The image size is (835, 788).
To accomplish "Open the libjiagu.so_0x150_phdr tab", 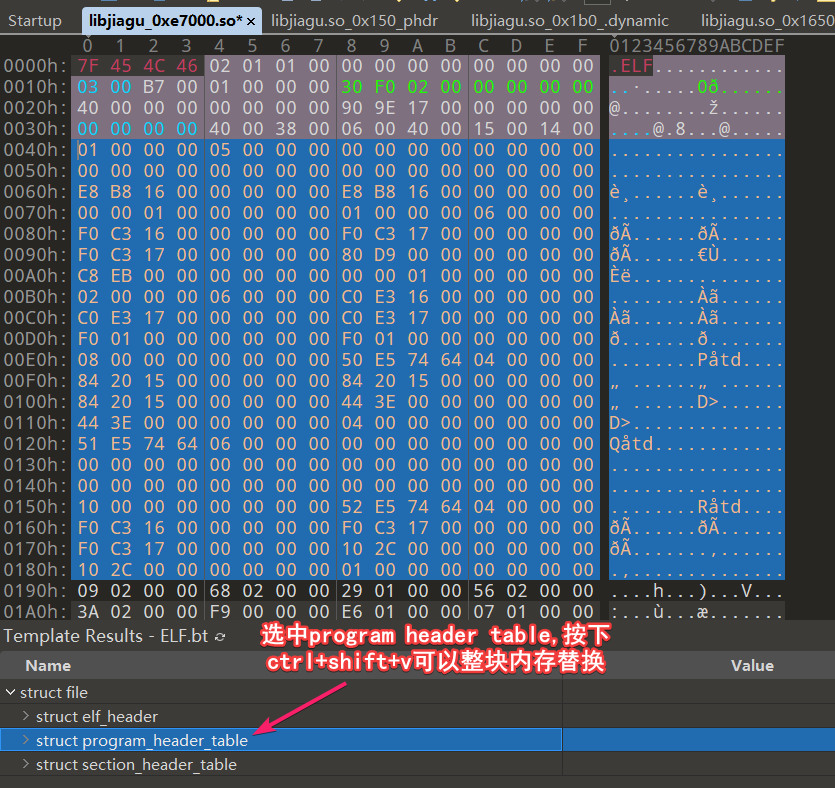I will click(x=354, y=21).
